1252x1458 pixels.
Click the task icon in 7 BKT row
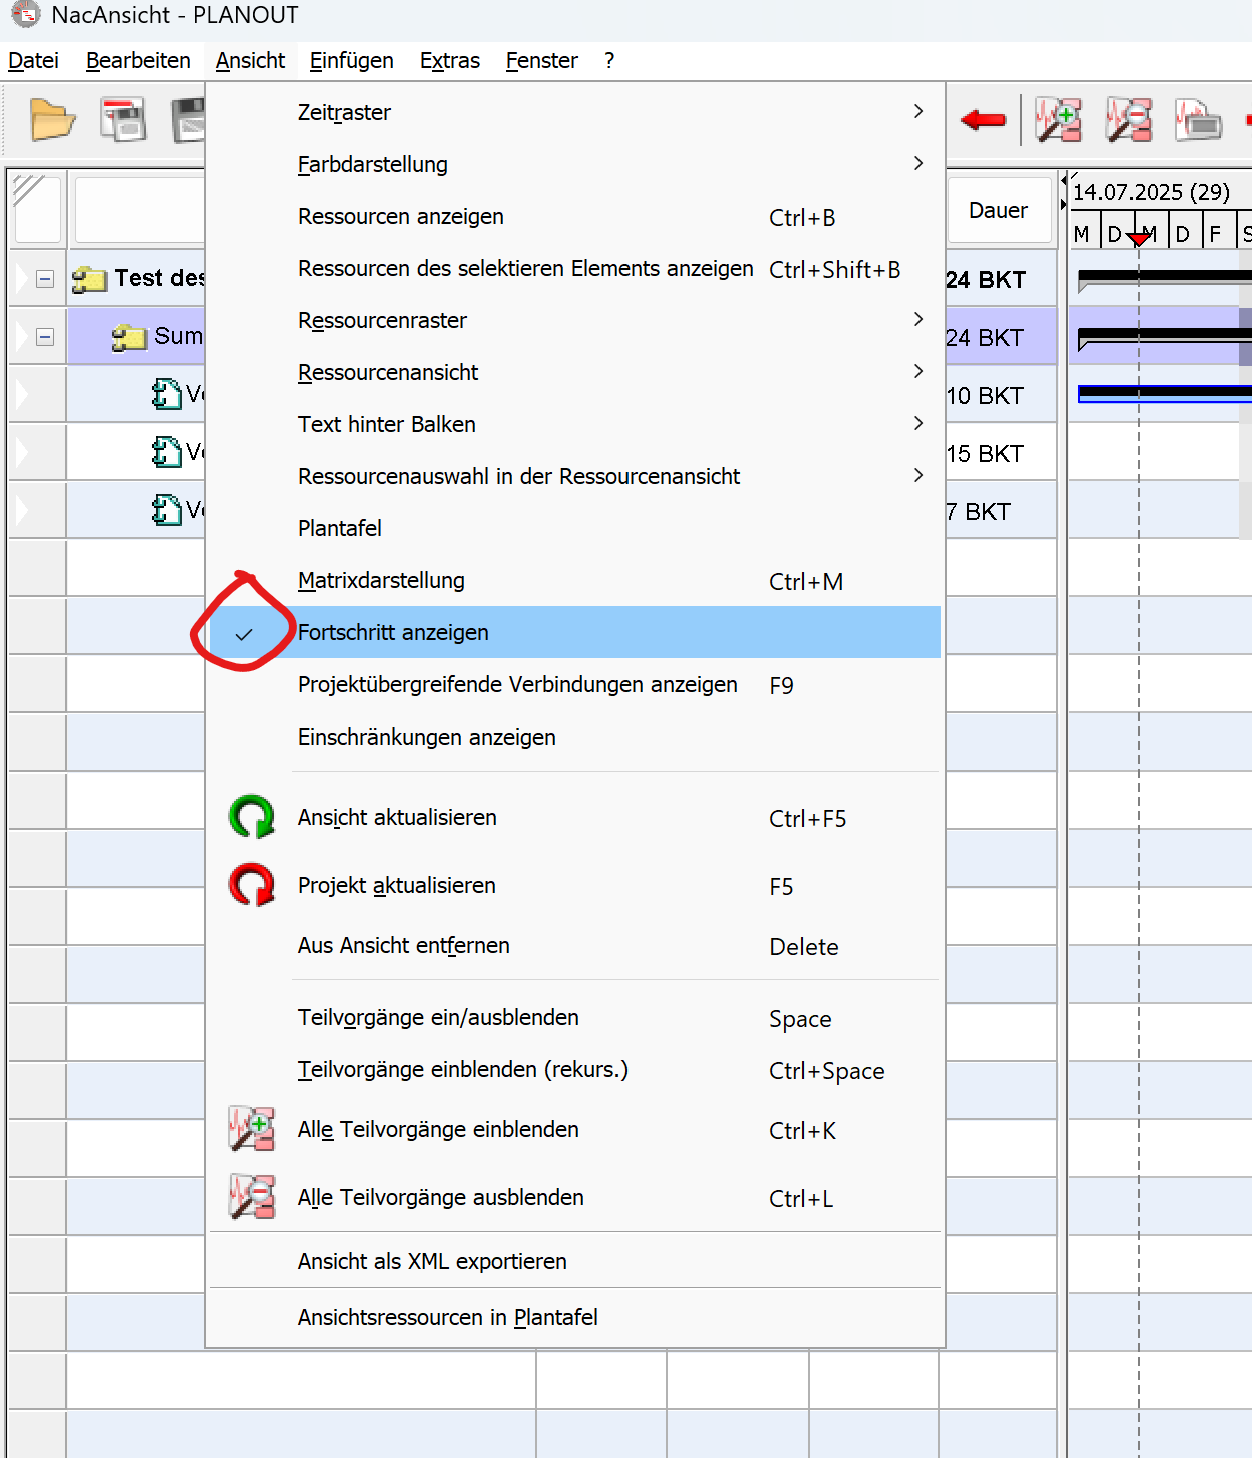166,510
